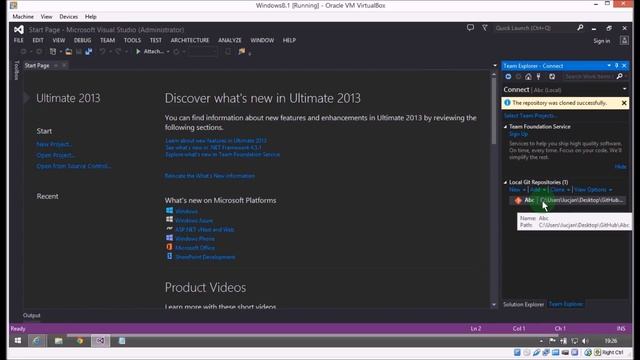Click the Windows platform link icon

point(169,211)
